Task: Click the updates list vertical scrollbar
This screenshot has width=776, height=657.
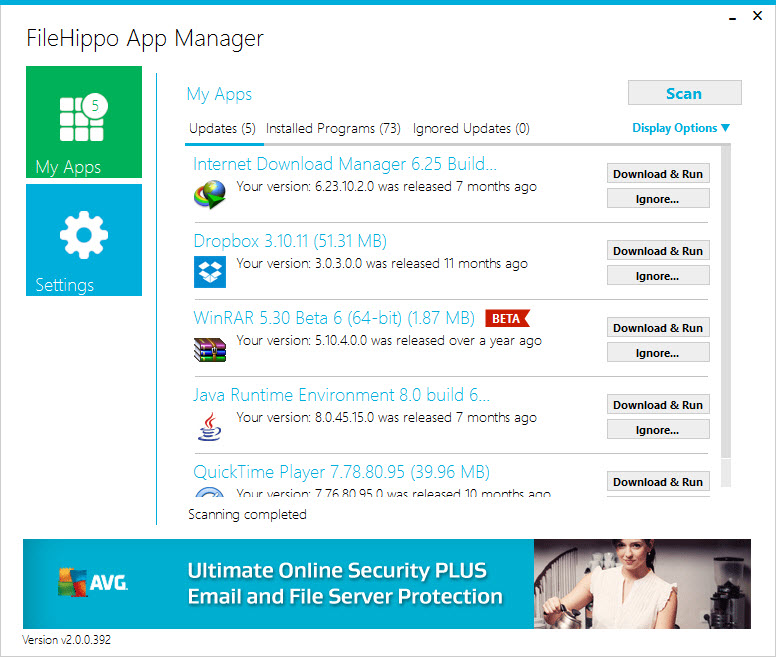Action: point(726,317)
